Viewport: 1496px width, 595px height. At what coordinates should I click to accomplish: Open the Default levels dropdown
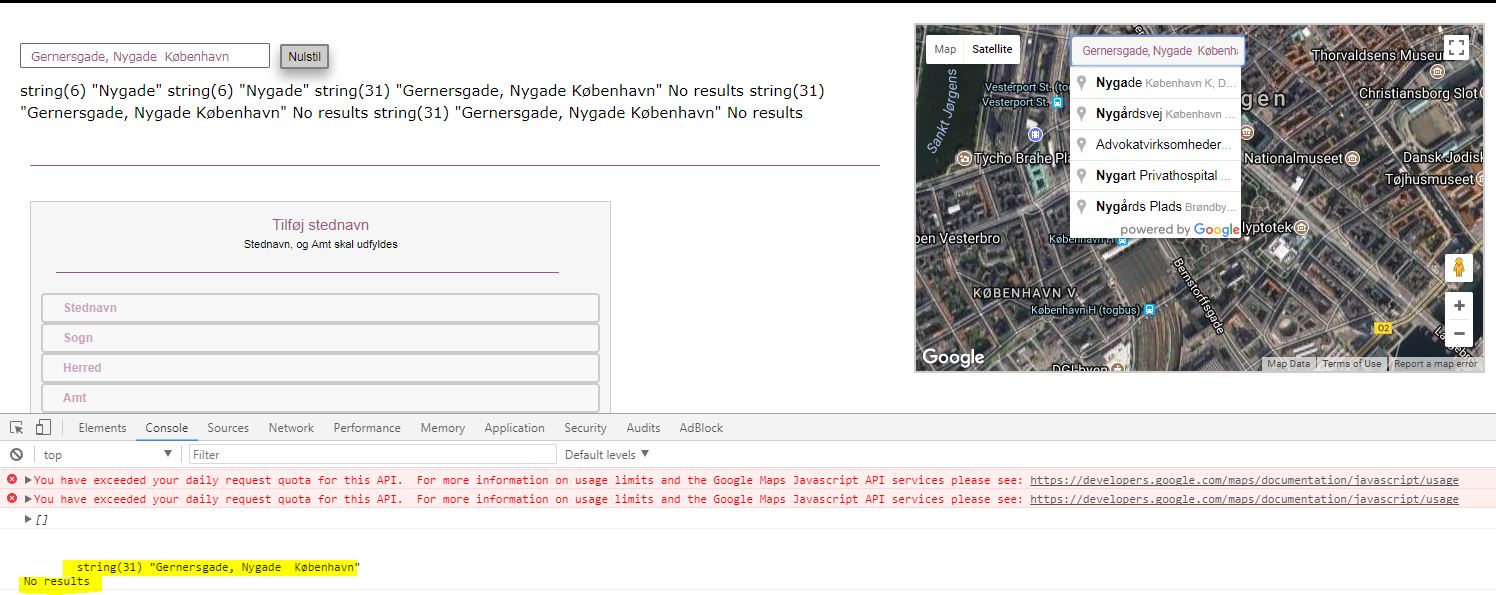click(608, 455)
